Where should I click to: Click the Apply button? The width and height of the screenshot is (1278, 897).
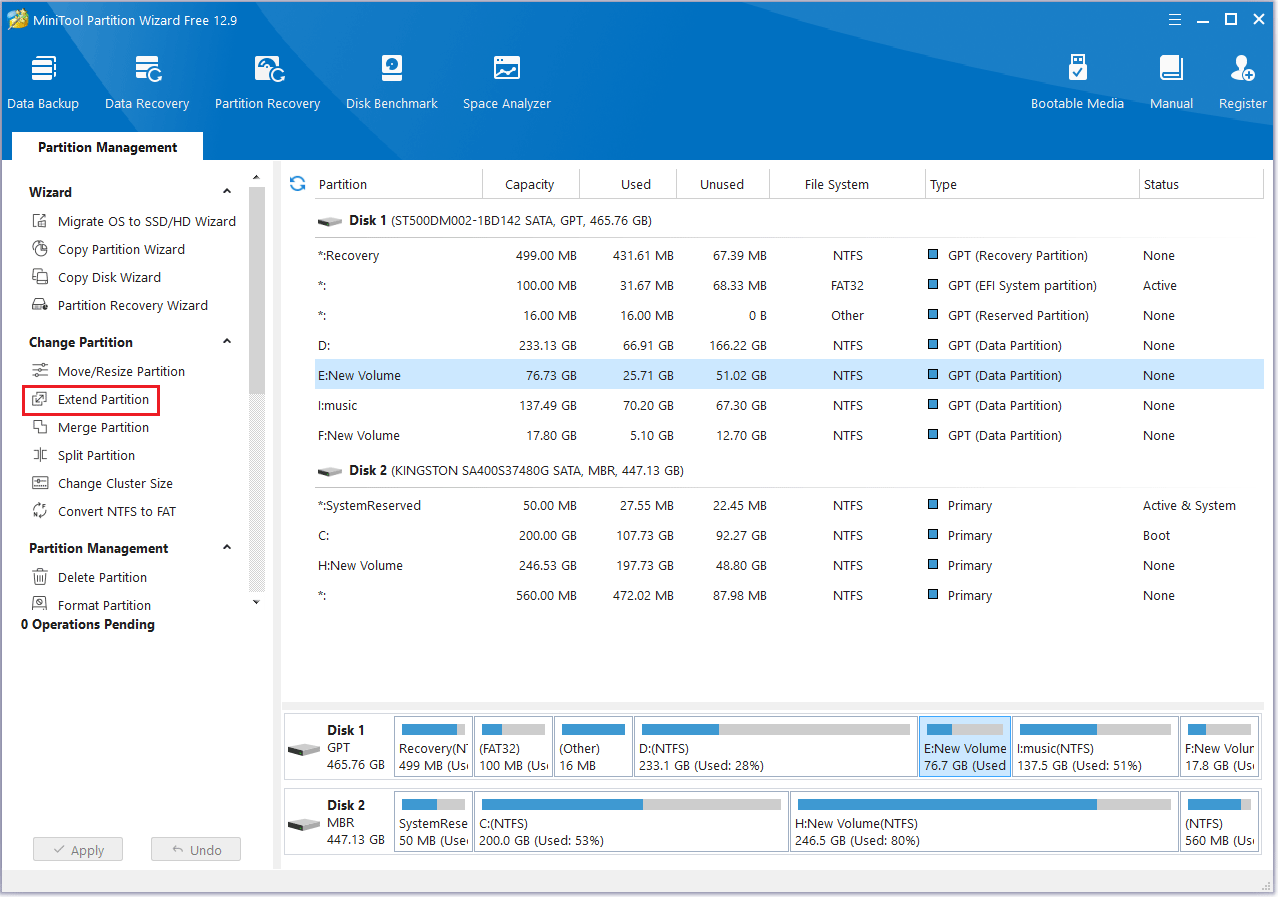pyautogui.click(x=77, y=850)
